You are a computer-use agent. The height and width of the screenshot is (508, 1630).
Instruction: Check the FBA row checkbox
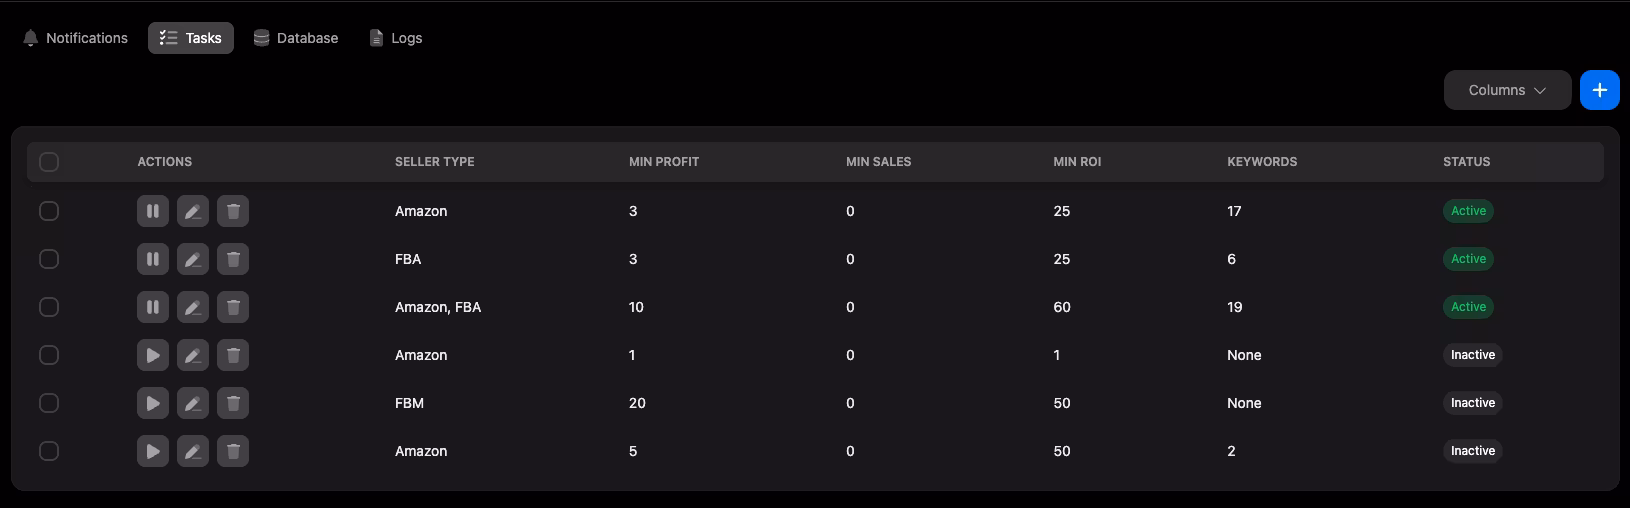(49, 259)
